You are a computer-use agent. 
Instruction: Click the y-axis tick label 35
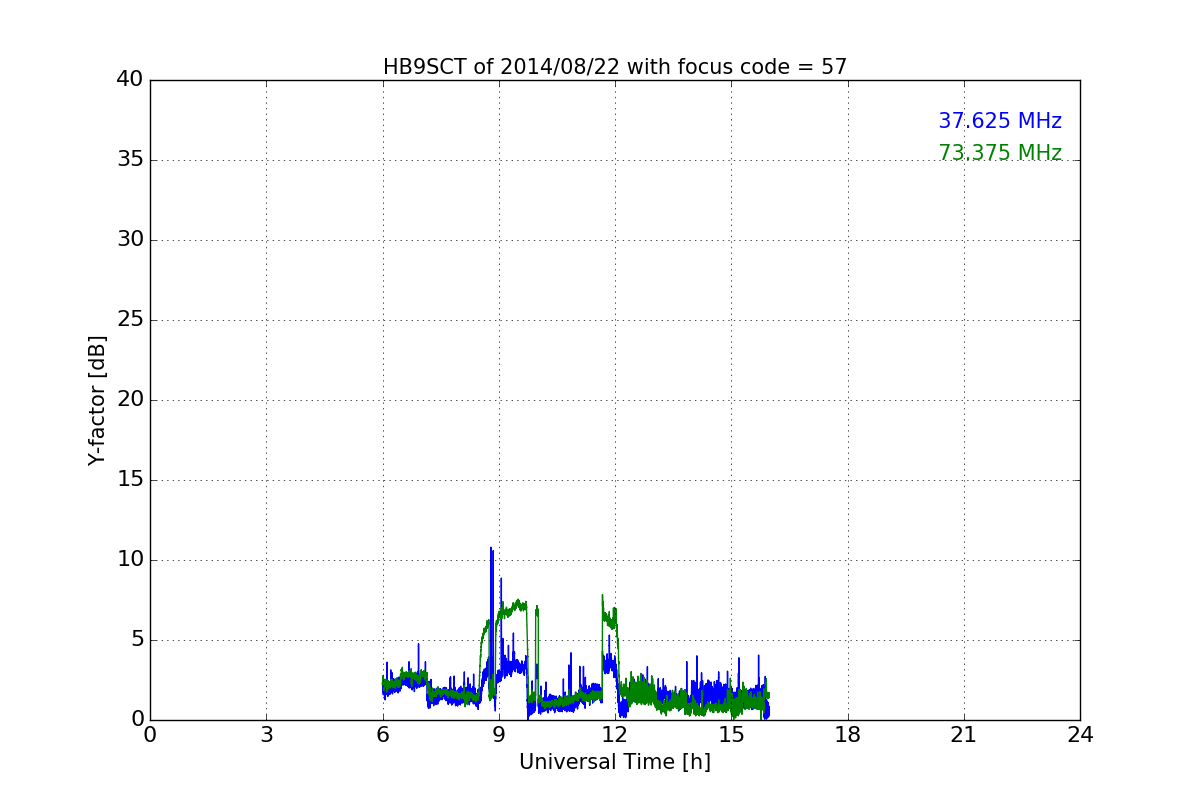130,160
